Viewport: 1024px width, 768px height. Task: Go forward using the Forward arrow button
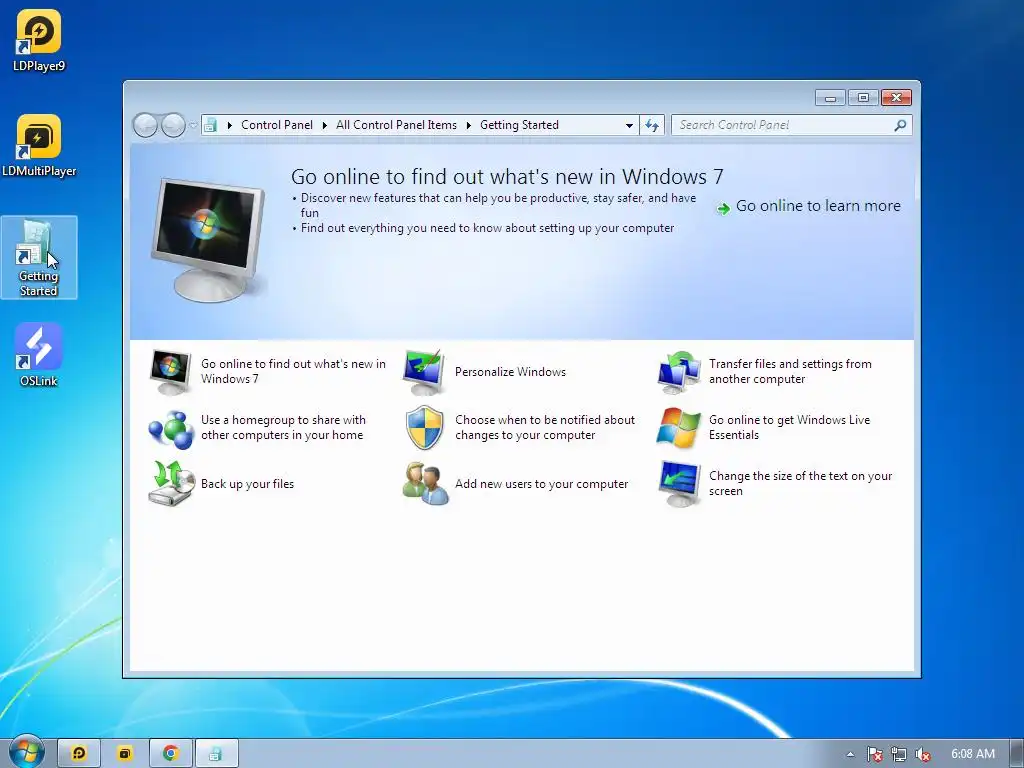[173, 125]
